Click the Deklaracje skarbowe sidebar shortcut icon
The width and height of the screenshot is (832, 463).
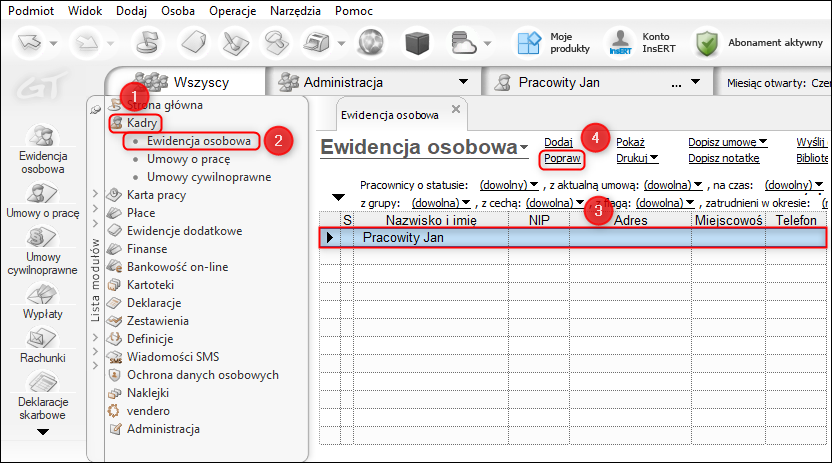42,381
